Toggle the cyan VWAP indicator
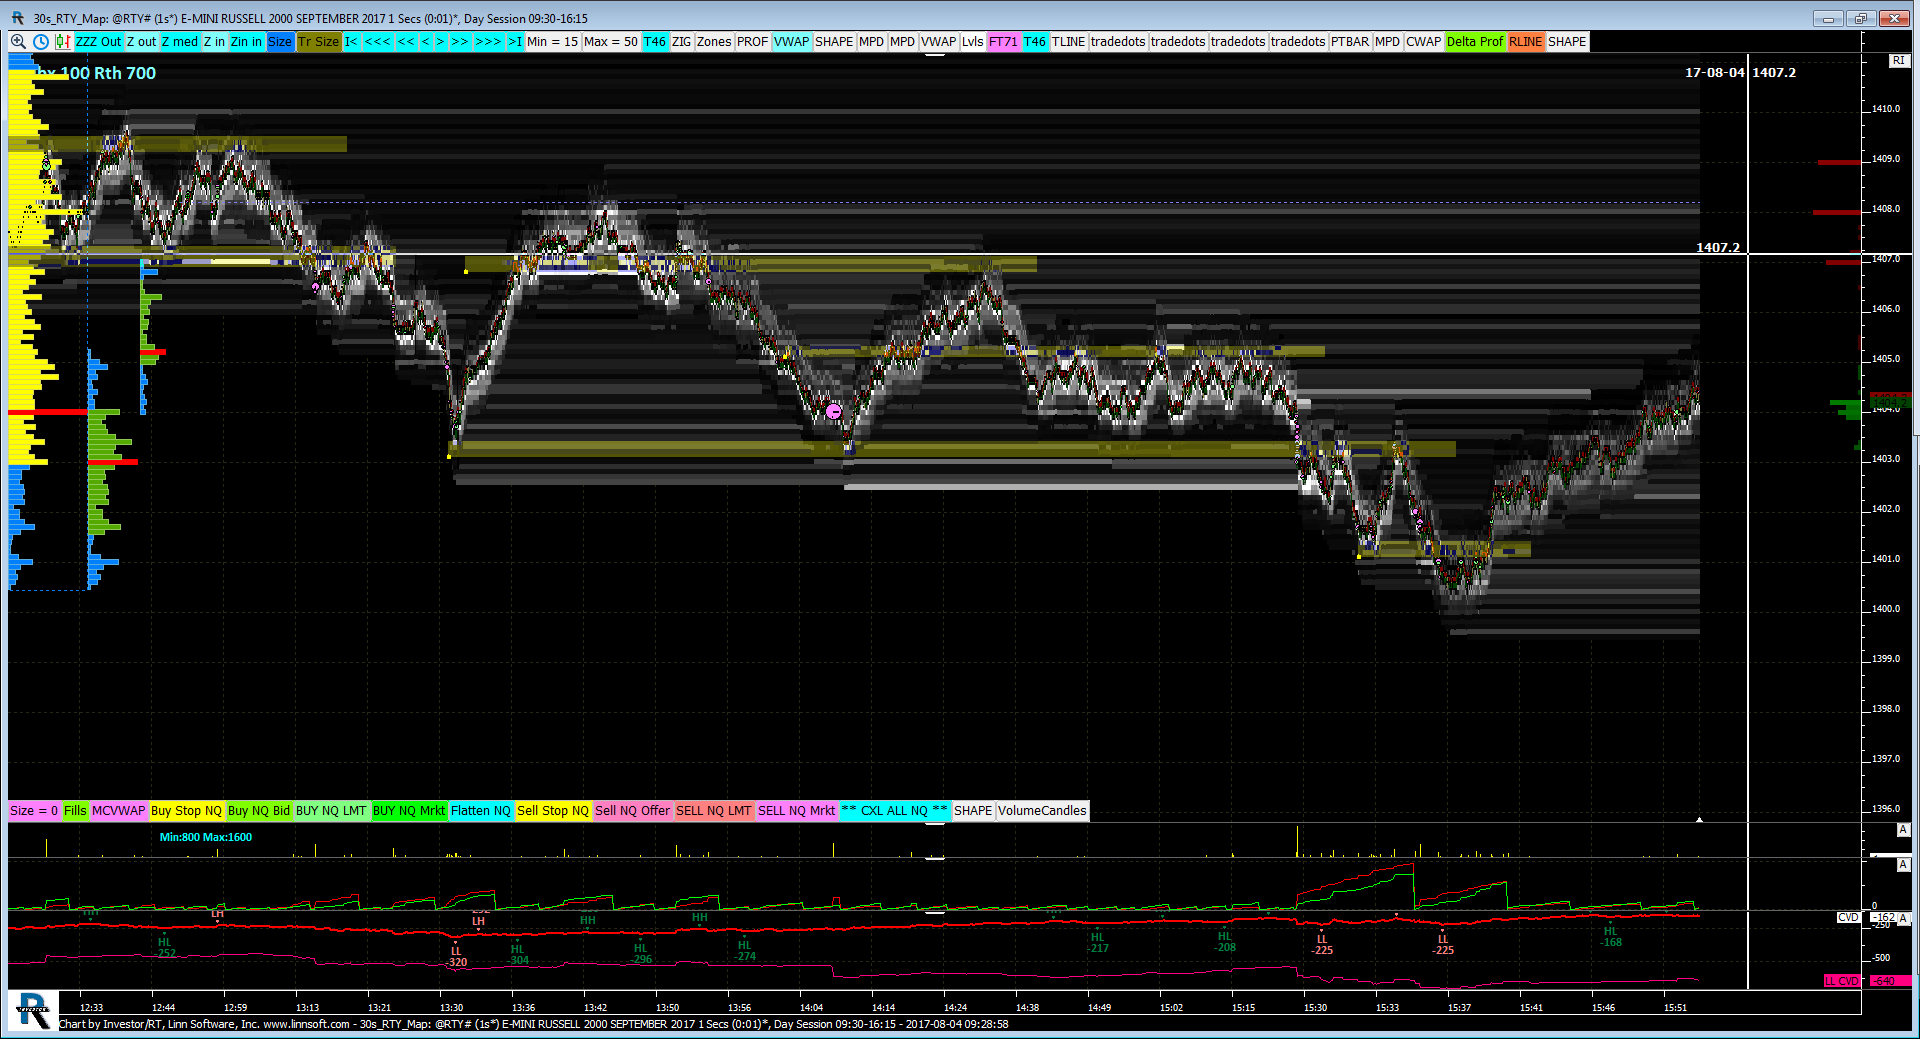The width and height of the screenshot is (1920, 1039). click(792, 42)
